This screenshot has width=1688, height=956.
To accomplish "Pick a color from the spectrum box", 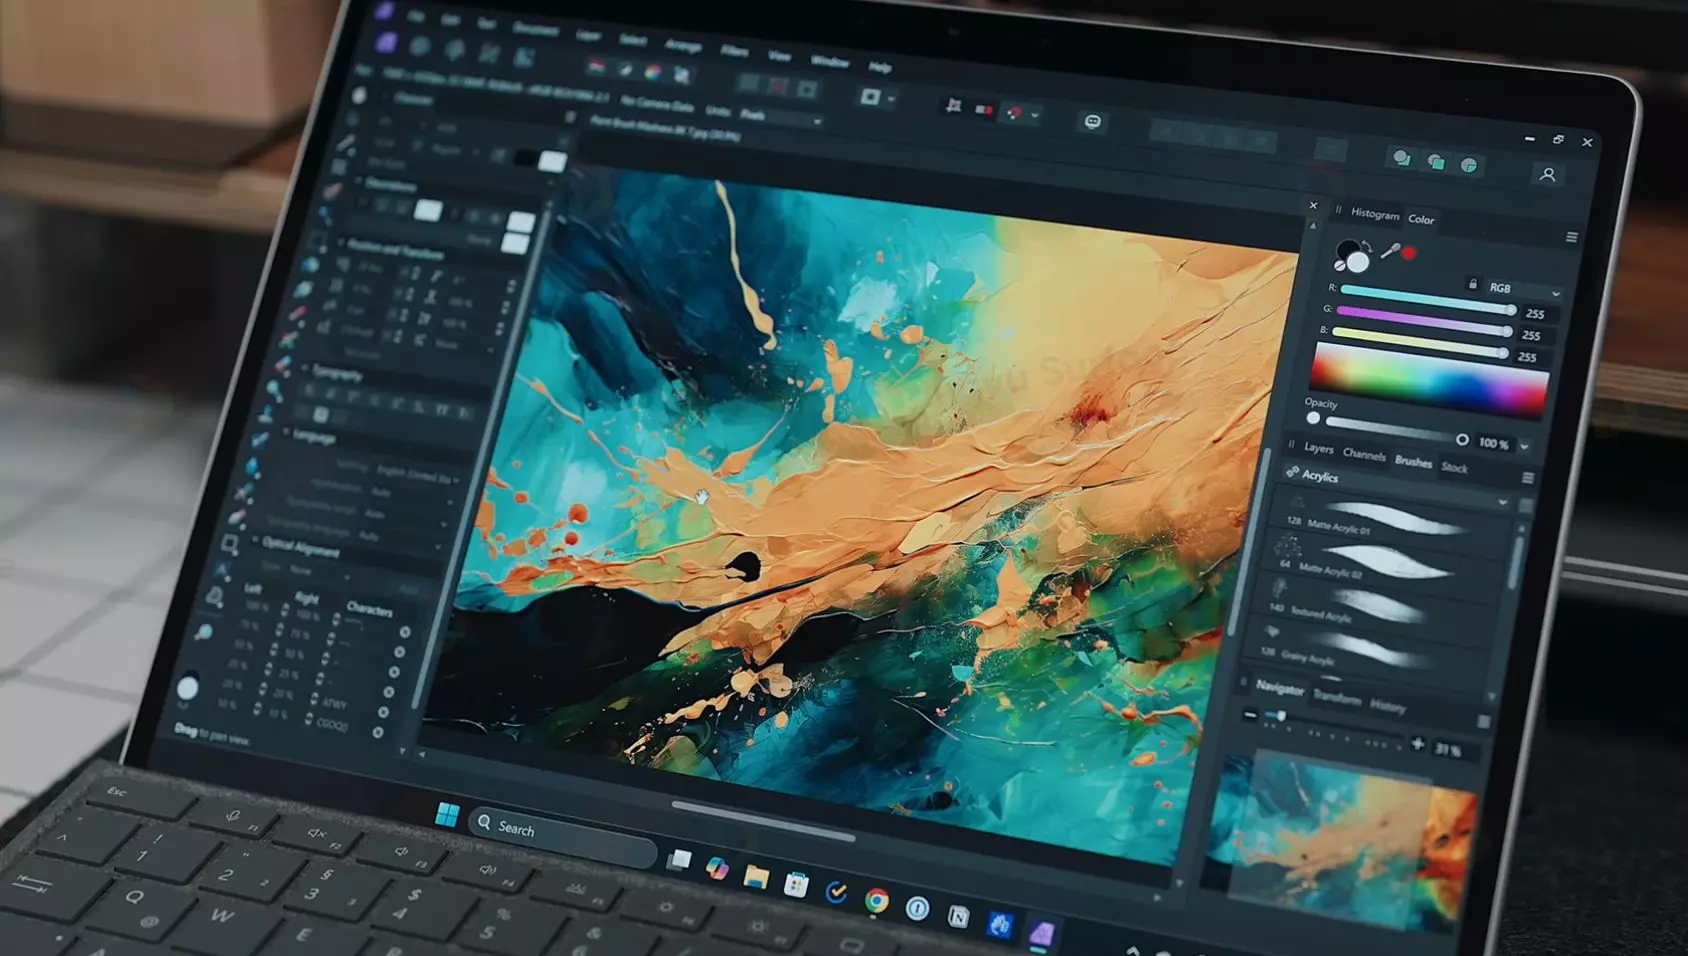I will (1428, 380).
